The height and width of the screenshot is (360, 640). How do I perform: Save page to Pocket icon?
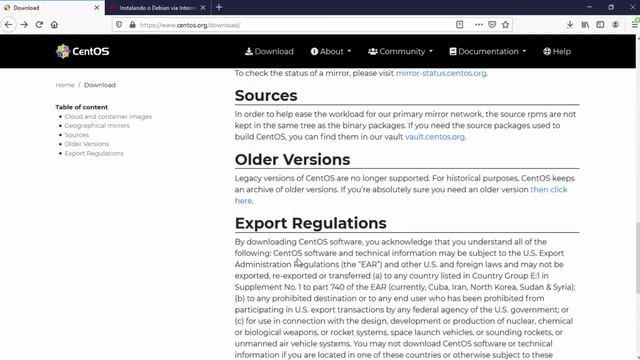pyautogui.click(x=492, y=24)
